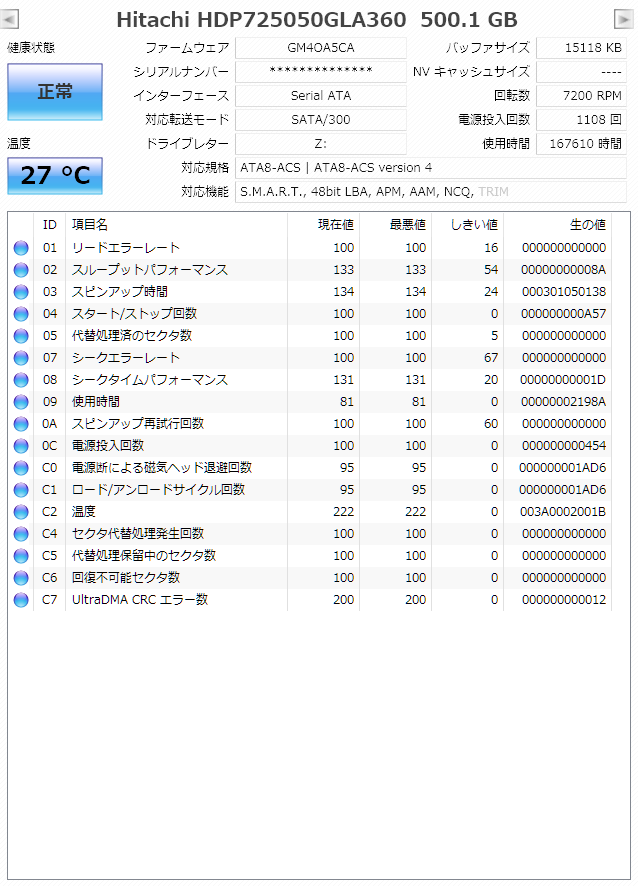The height and width of the screenshot is (886, 638).
Task: Select power-on hours field 167610 時間
Action: pyautogui.click(x=581, y=144)
